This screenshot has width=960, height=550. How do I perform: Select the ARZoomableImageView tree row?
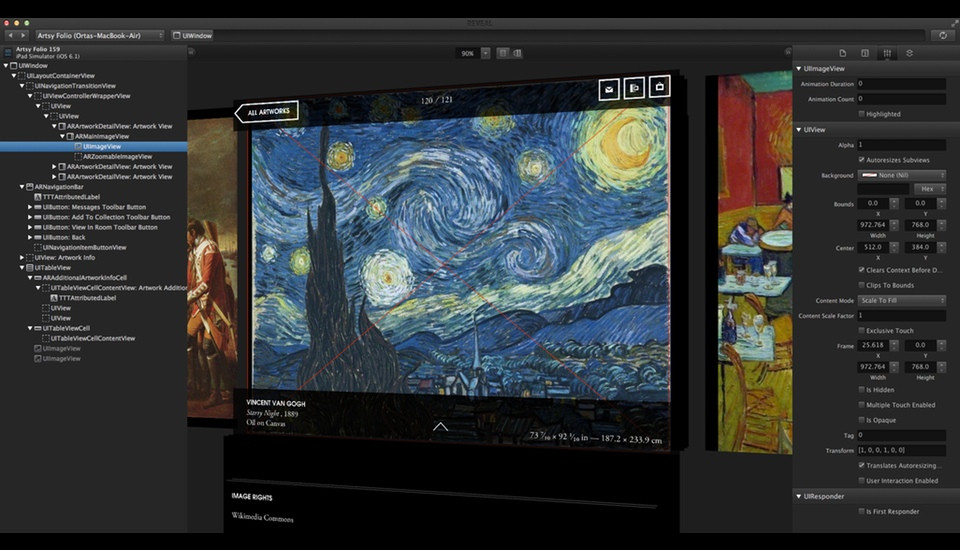pyautogui.click(x=94, y=157)
